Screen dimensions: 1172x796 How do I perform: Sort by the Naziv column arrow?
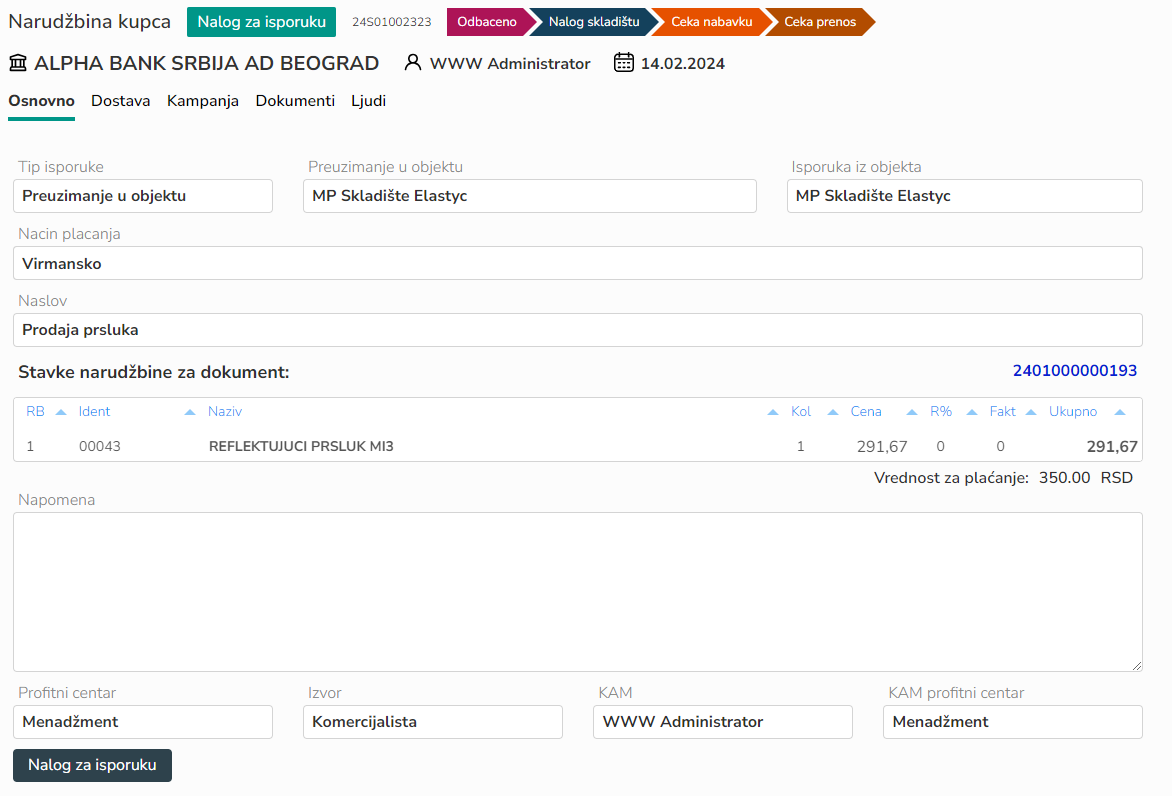(773, 412)
